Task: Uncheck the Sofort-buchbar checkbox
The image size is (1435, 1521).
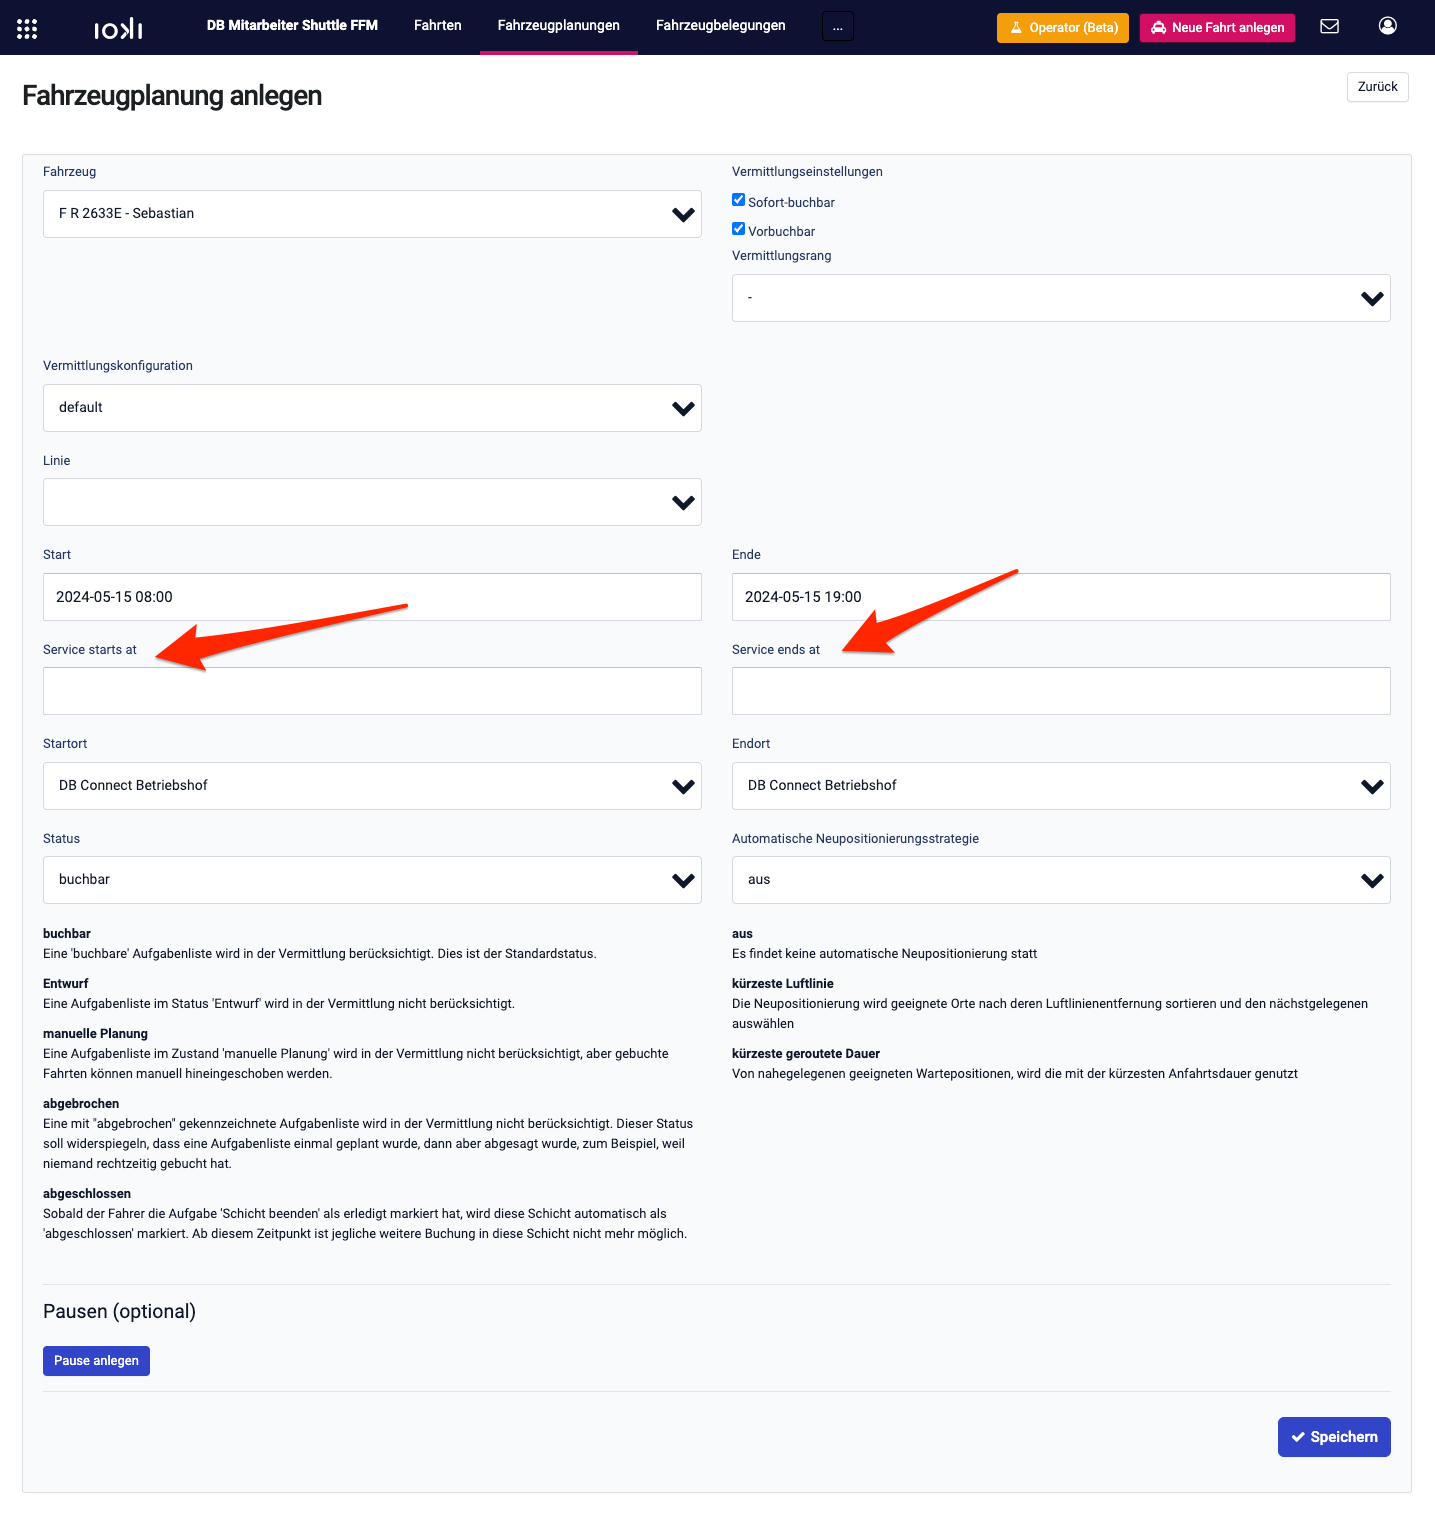Action: 738,200
